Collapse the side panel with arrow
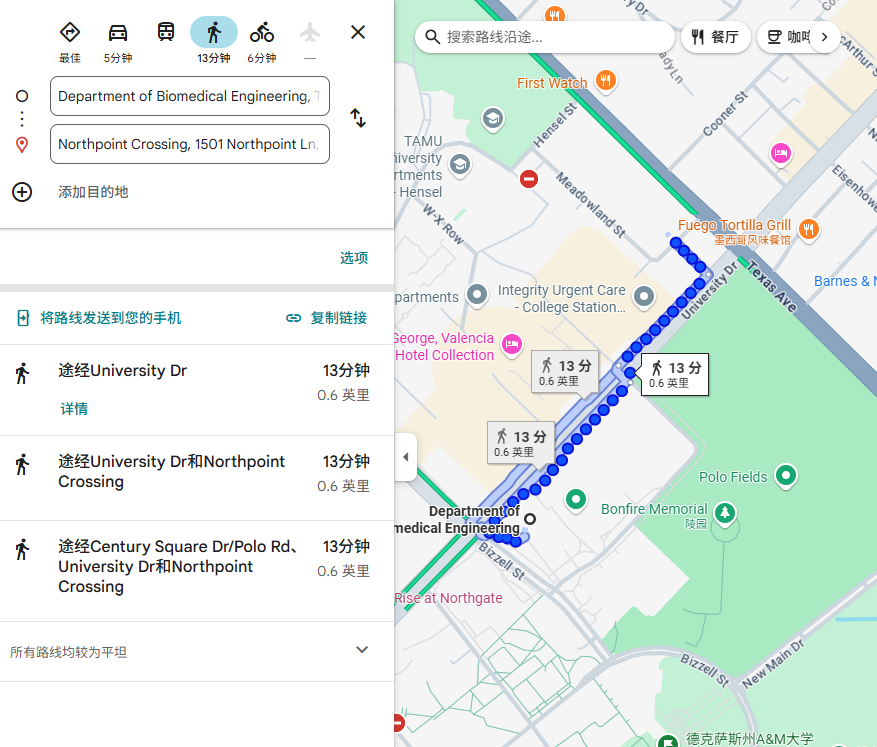877x747 pixels. [405, 457]
